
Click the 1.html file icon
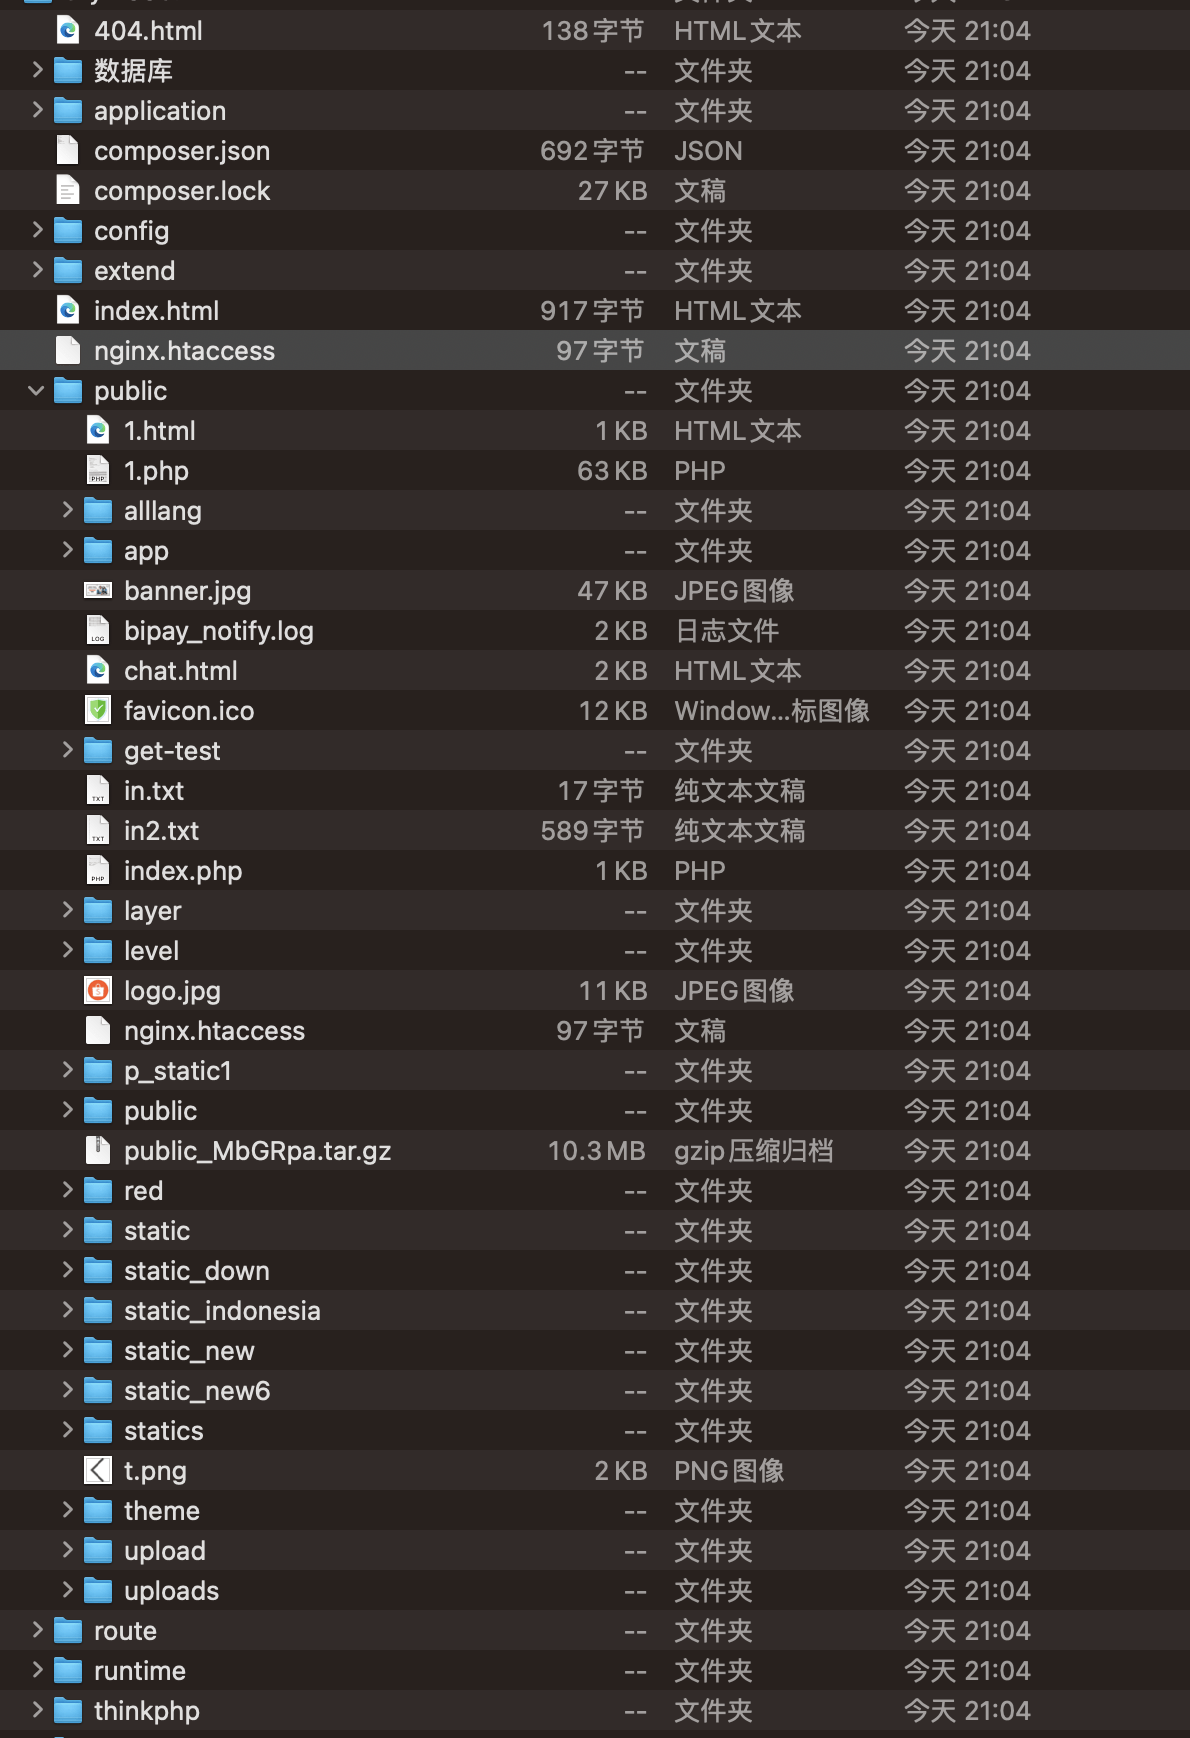click(98, 431)
